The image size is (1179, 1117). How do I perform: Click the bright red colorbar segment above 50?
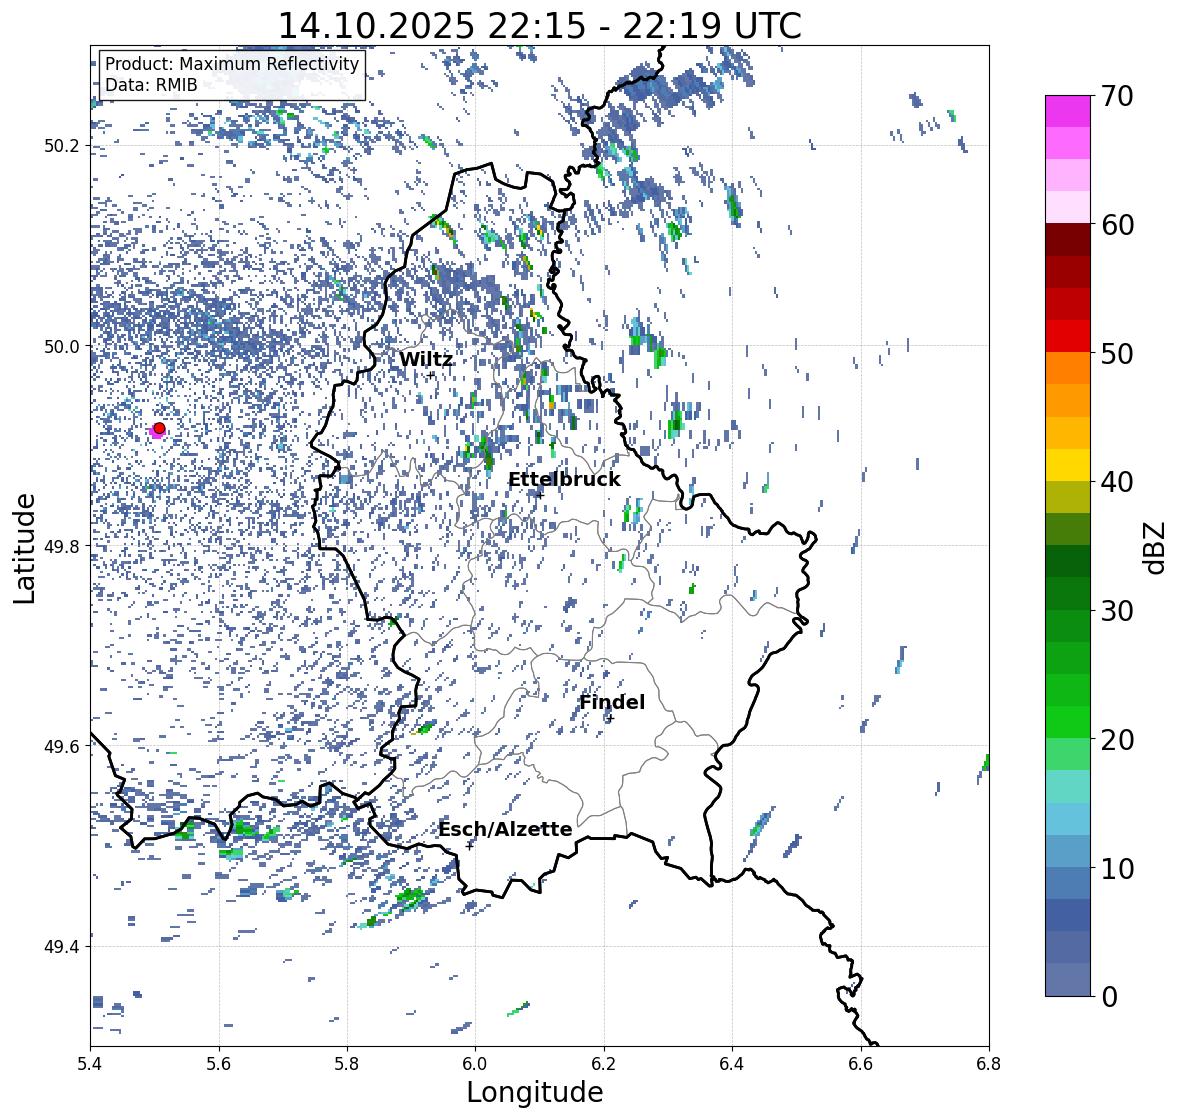tap(1068, 336)
